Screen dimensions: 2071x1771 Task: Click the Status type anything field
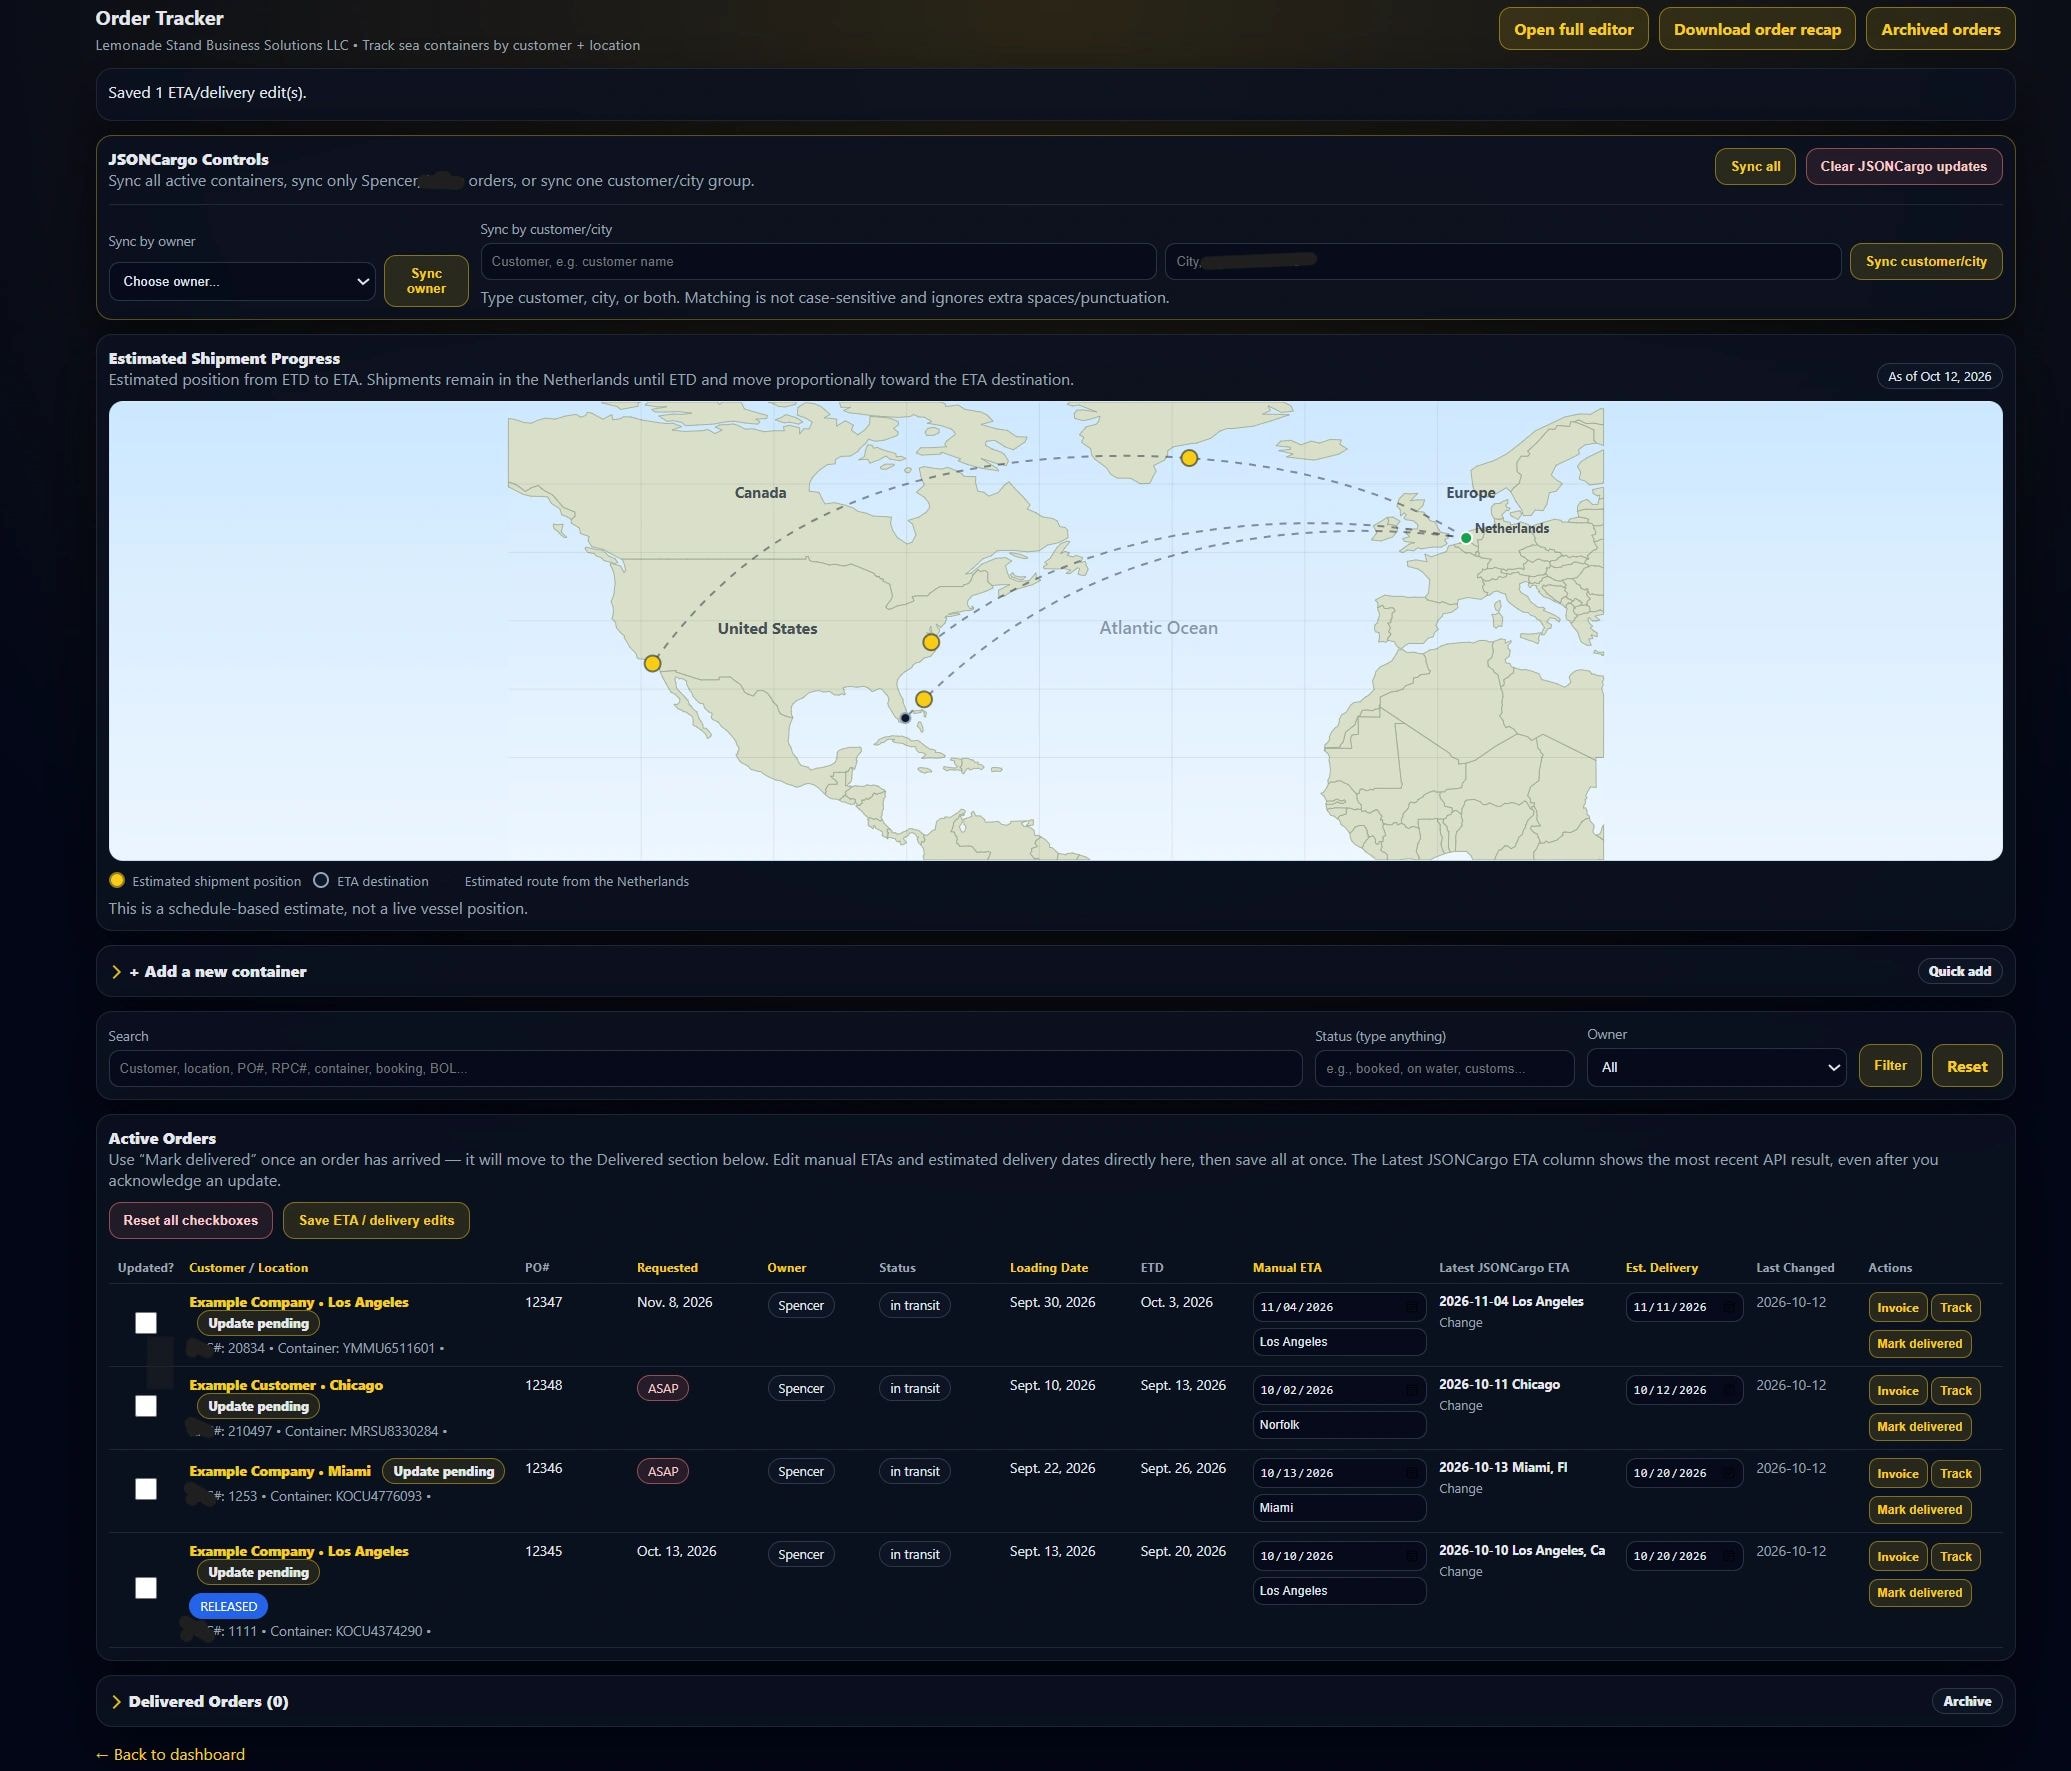pos(1444,1068)
